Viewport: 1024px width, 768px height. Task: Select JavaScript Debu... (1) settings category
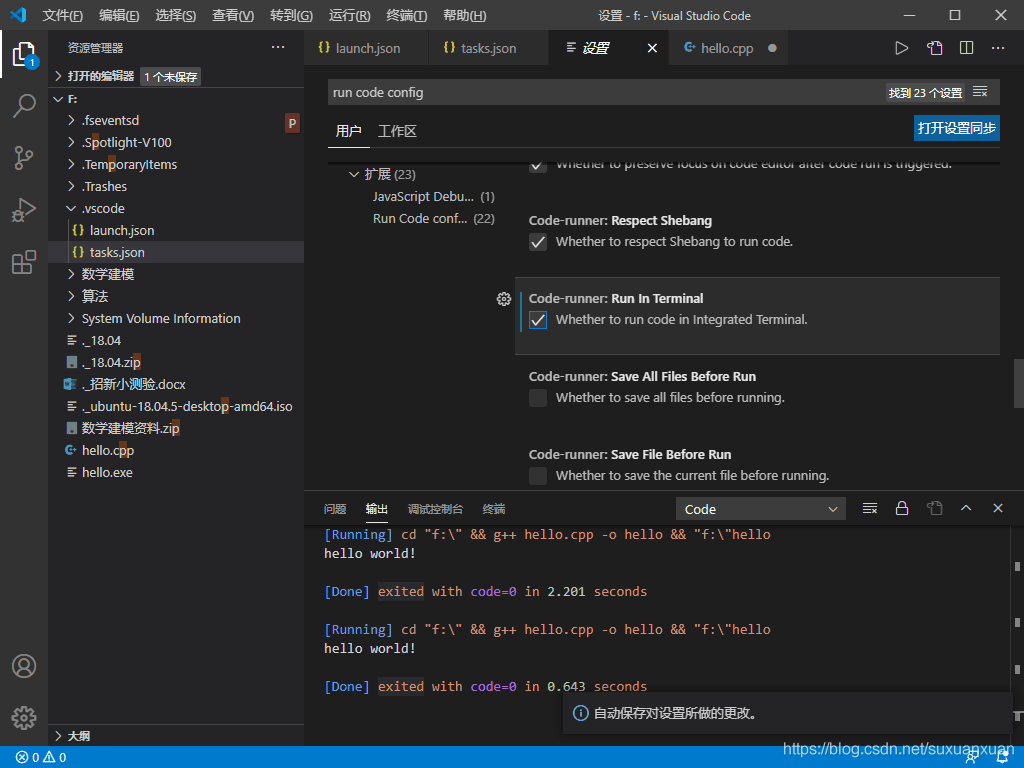(x=434, y=197)
